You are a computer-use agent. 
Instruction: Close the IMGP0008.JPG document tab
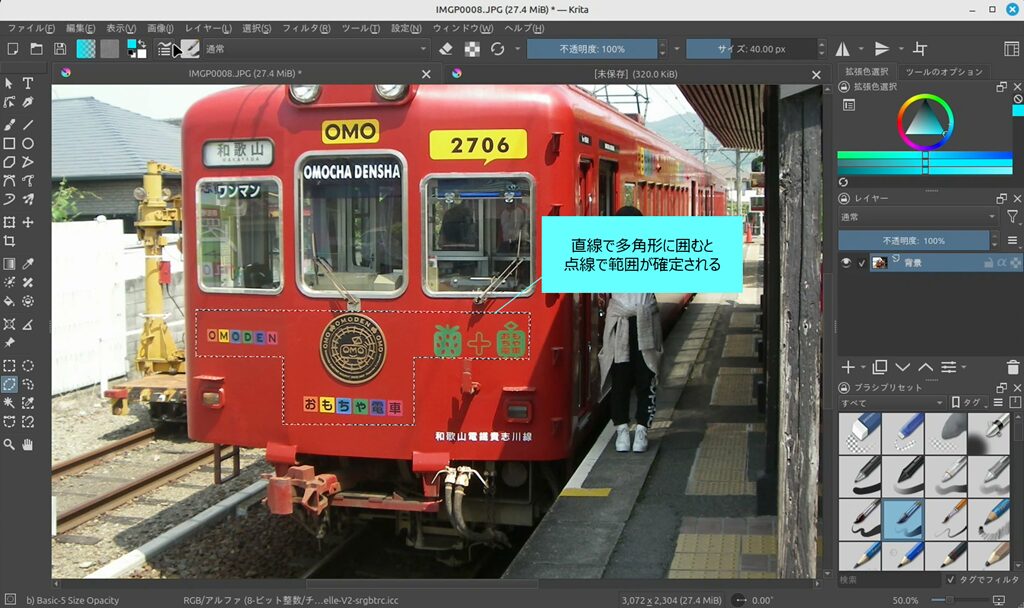pyautogui.click(x=427, y=74)
